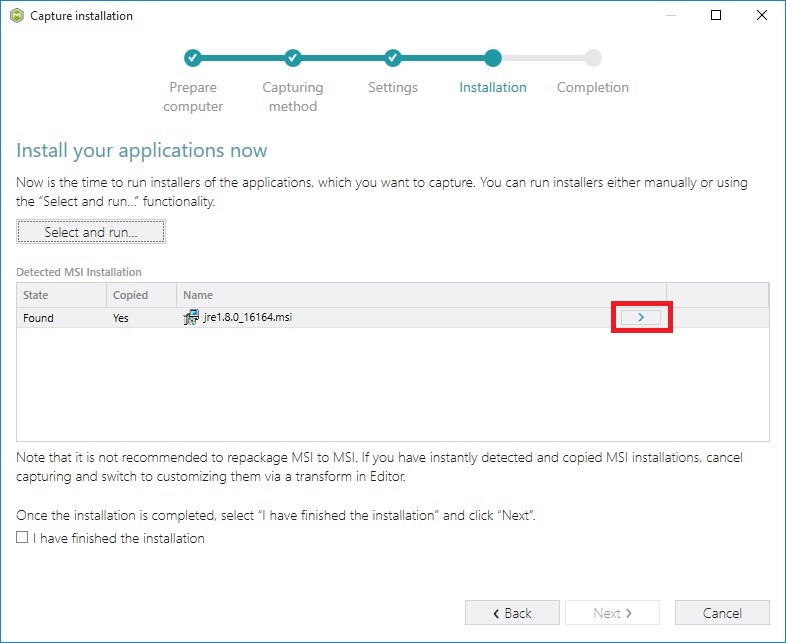
Task: Check 'I have finished the installation'
Action: click(x=22, y=537)
